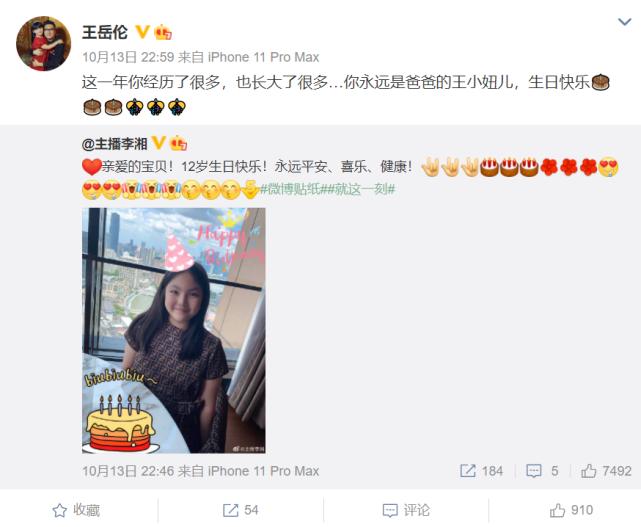Open the 评论 comment section
This screenshot has height=527, width=641.
tap(406, 510)
